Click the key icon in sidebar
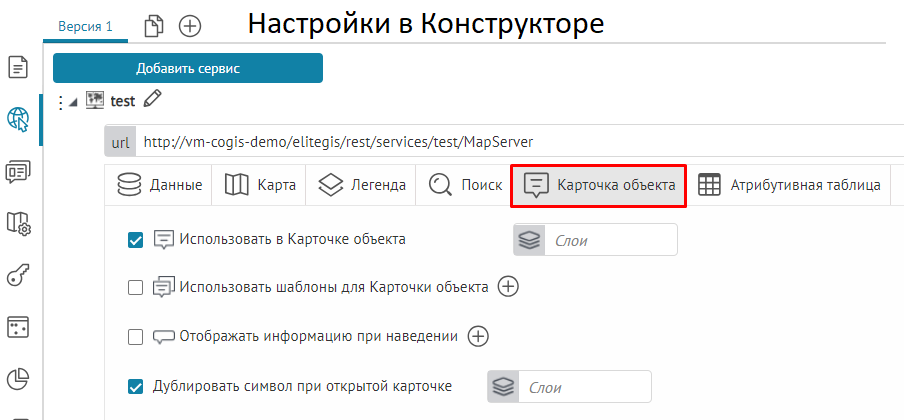This screenshot has width=904, height=420. tap(18, 275)
